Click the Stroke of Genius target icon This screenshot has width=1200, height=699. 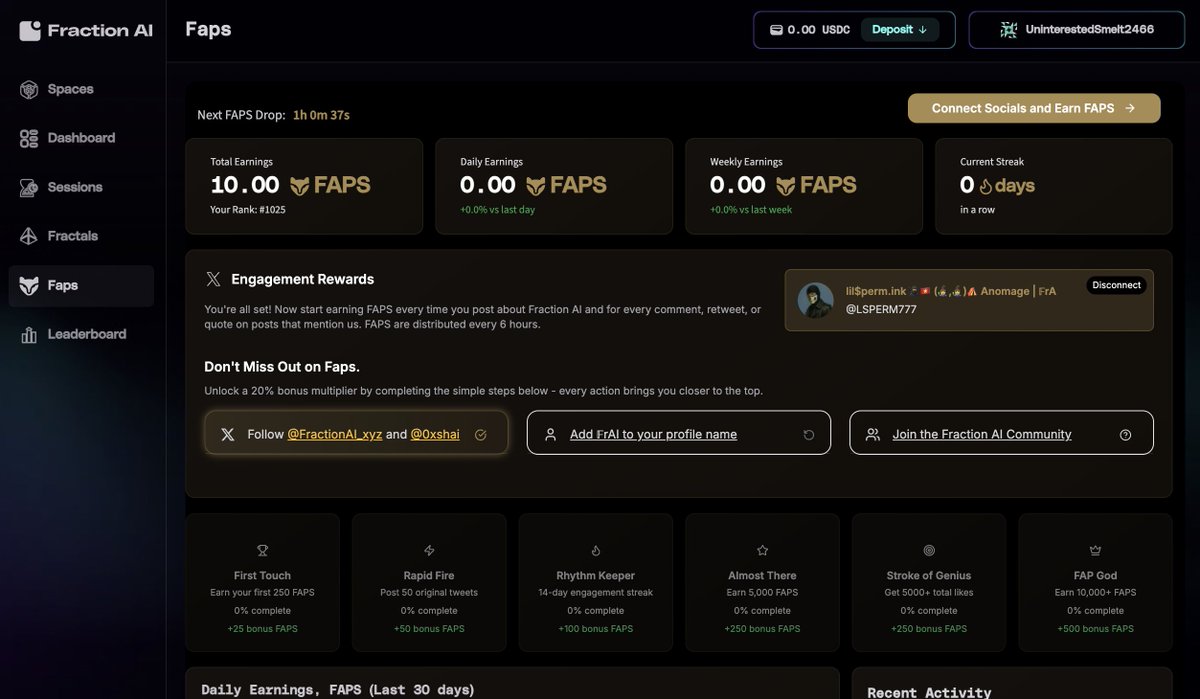929,550
